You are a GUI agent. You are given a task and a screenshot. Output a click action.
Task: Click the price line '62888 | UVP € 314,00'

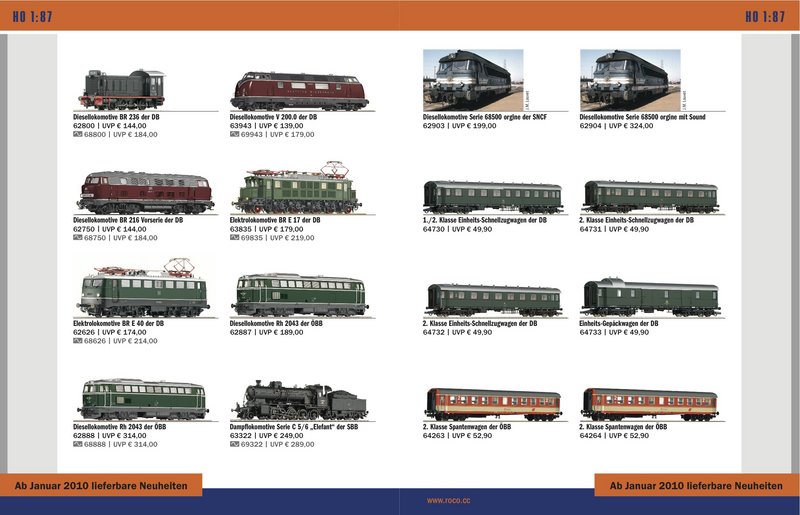[x=110, y=435]
